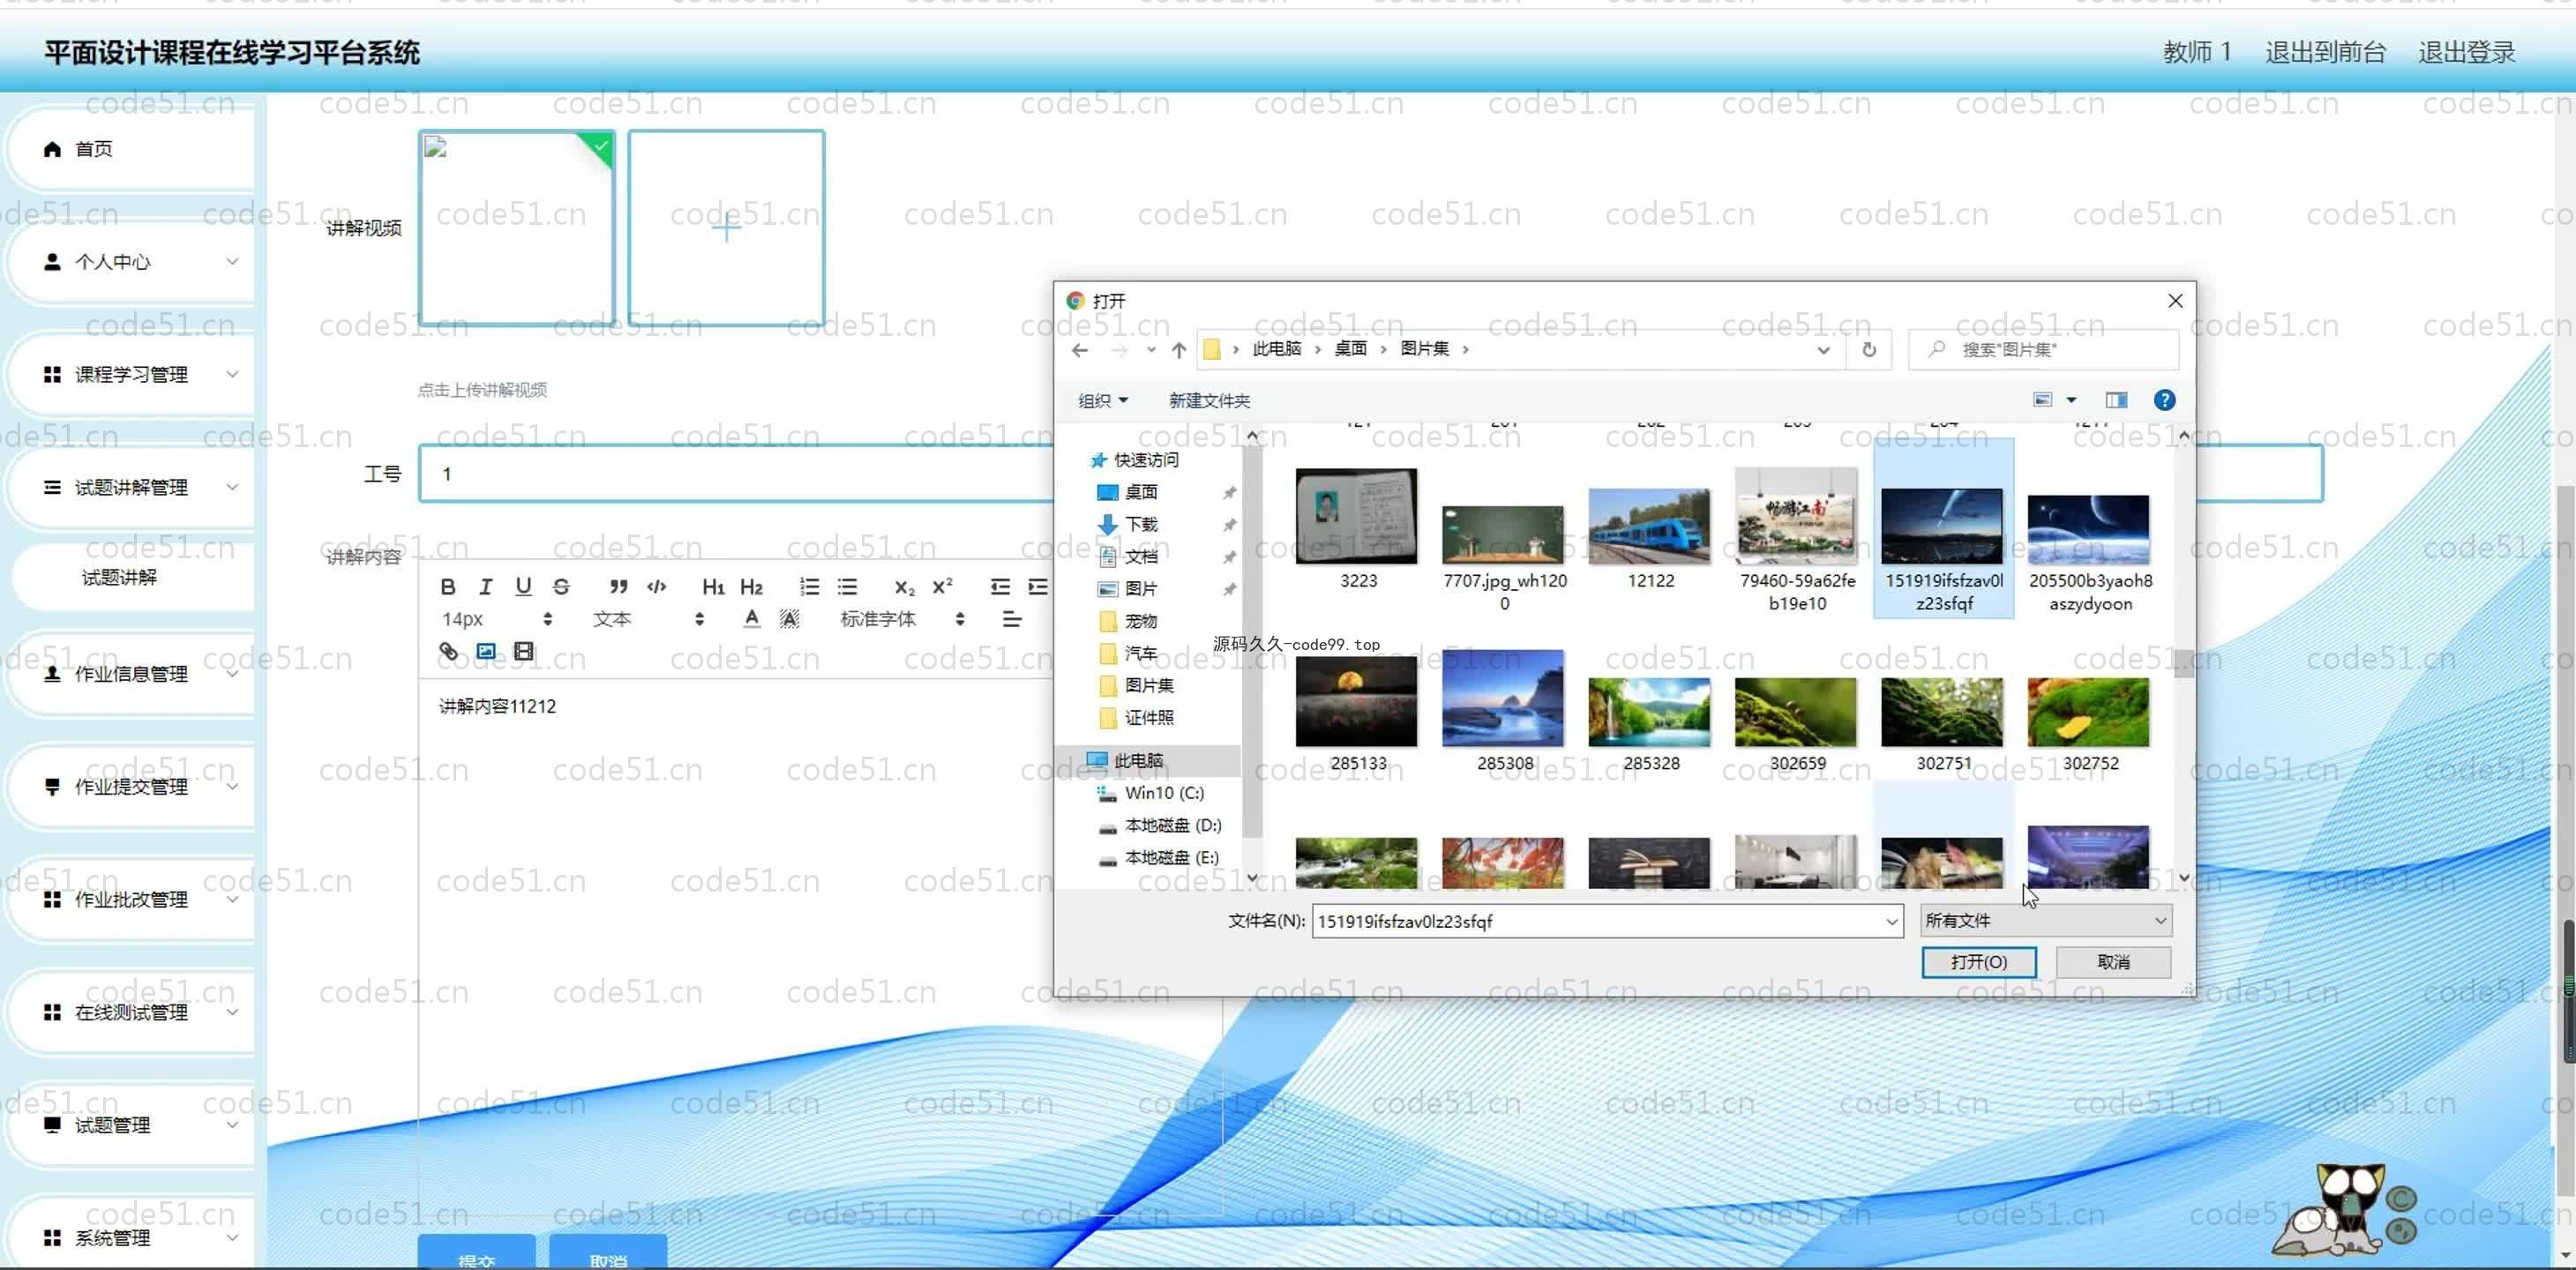Open the 所有文件 file type dropdown
2576x1270 pixels.
point(2045,920)
